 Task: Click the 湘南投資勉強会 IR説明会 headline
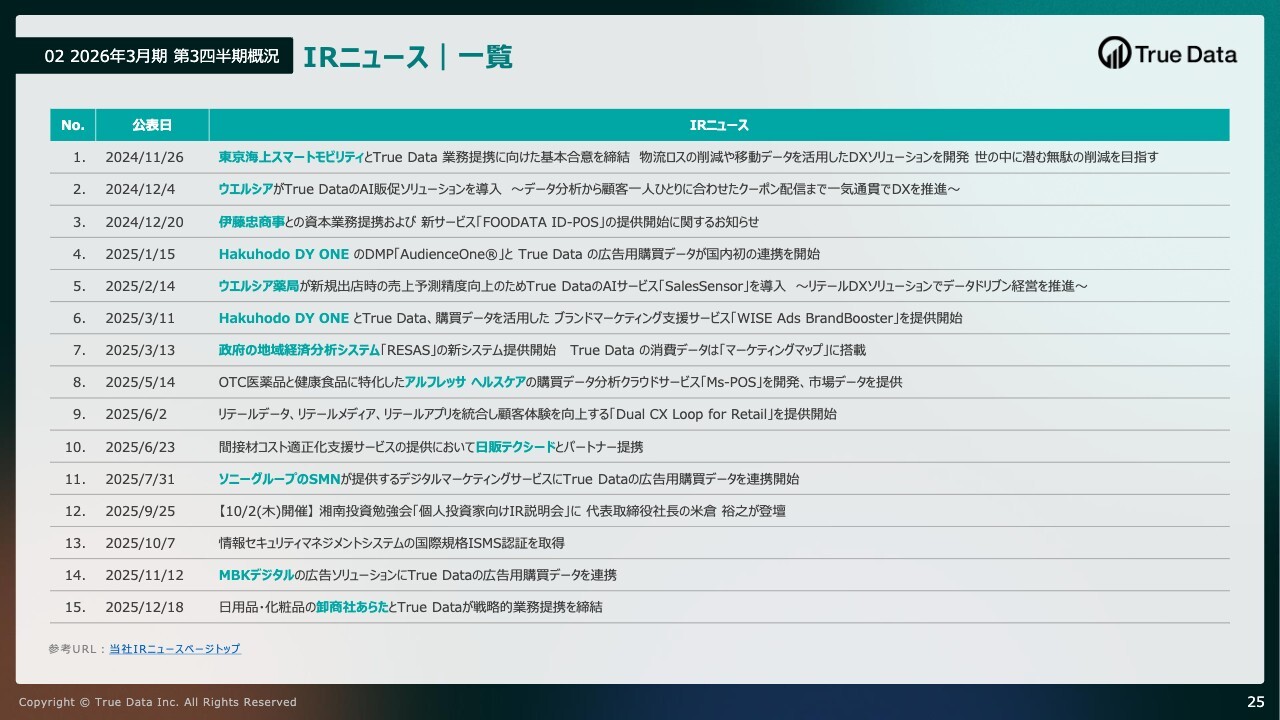[x=502, y=511]
